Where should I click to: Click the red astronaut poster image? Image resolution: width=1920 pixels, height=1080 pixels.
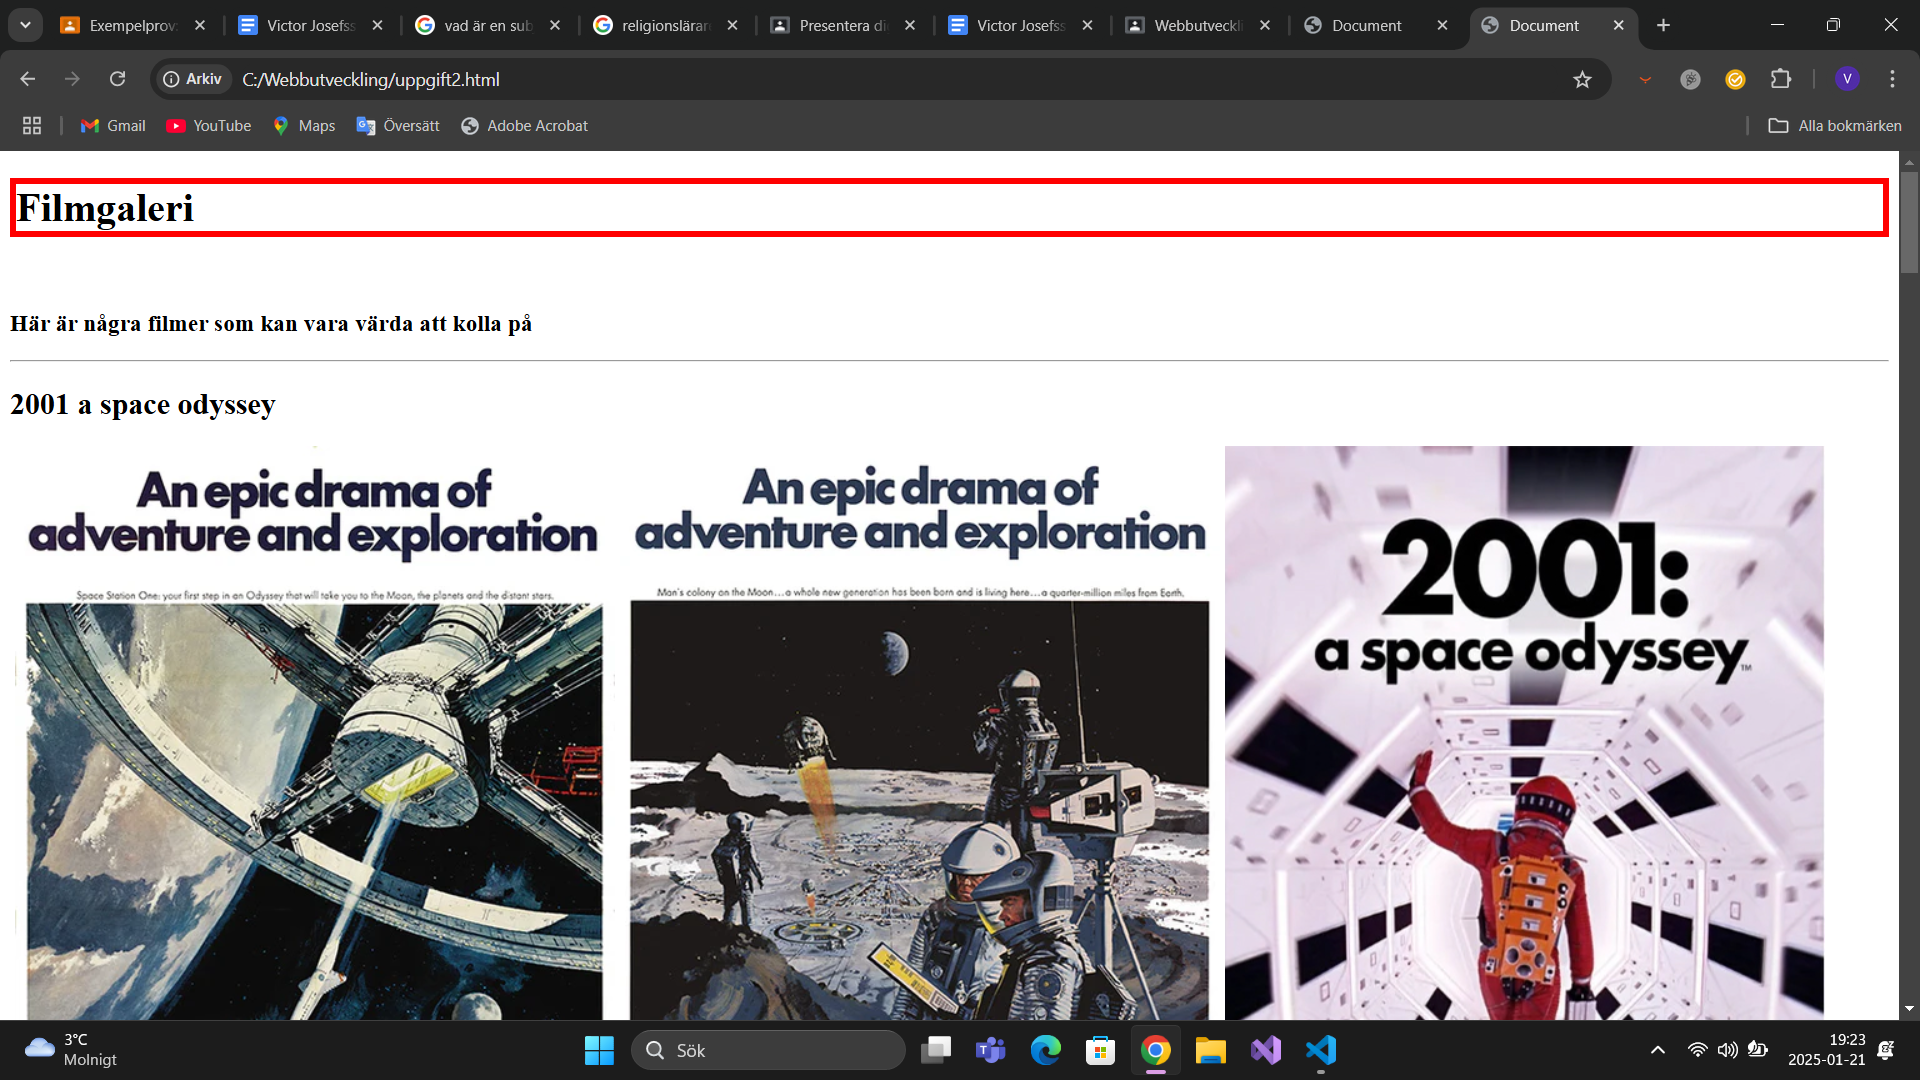coord(1524,733)
